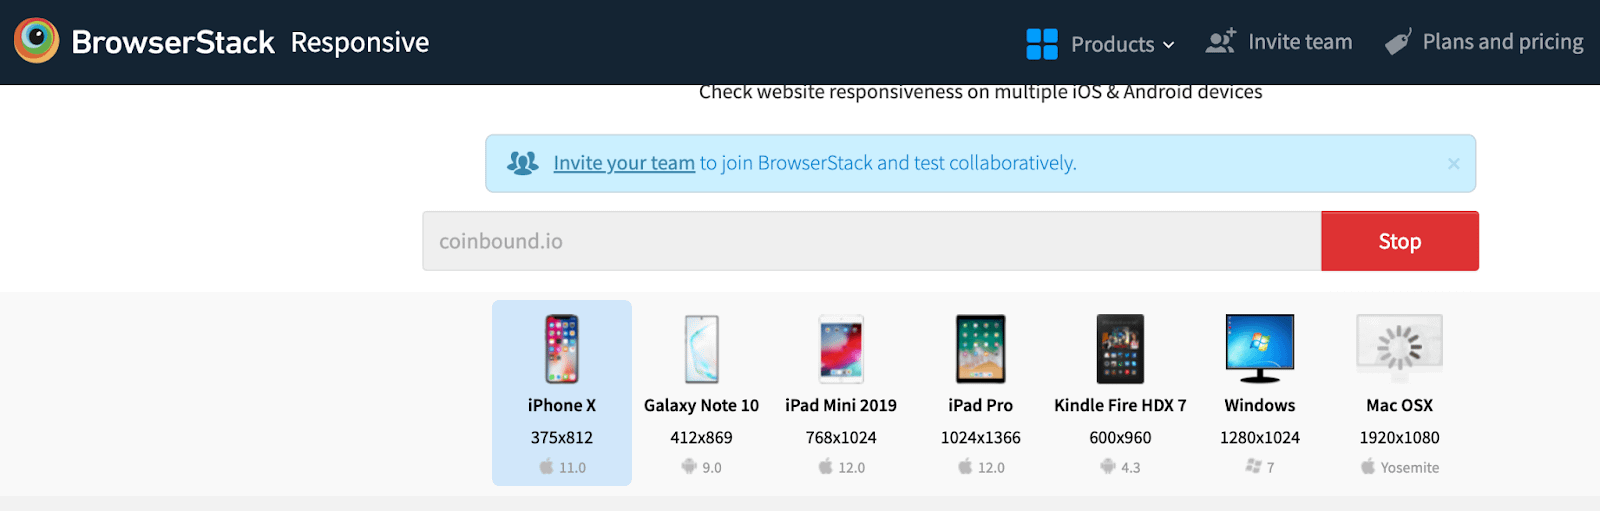This screenshot has width=1600, height=511.
Task: Expand the Products dropdown chevron
Action: [x=1168, y=45]
